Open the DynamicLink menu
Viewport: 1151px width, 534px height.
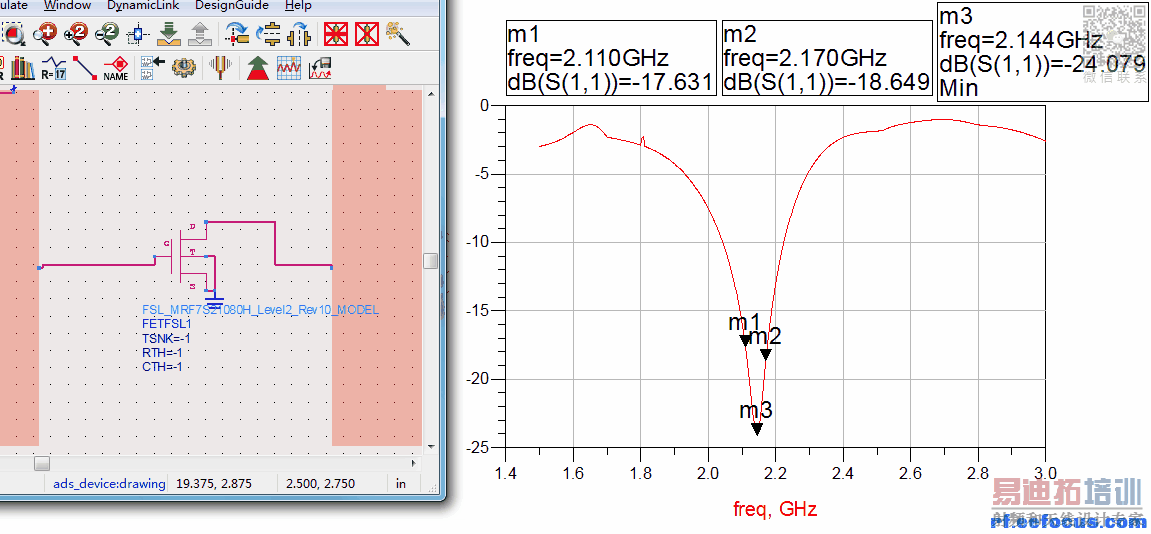[x=143, y=5]
